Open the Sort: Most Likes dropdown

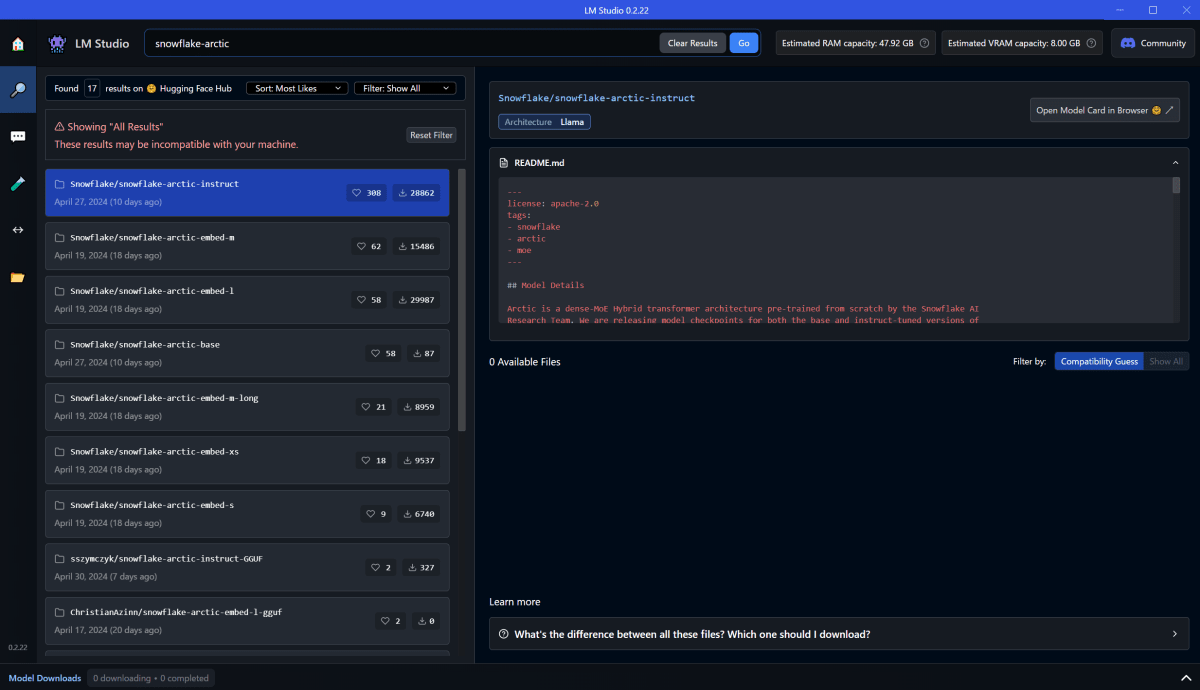click(297, 88)
